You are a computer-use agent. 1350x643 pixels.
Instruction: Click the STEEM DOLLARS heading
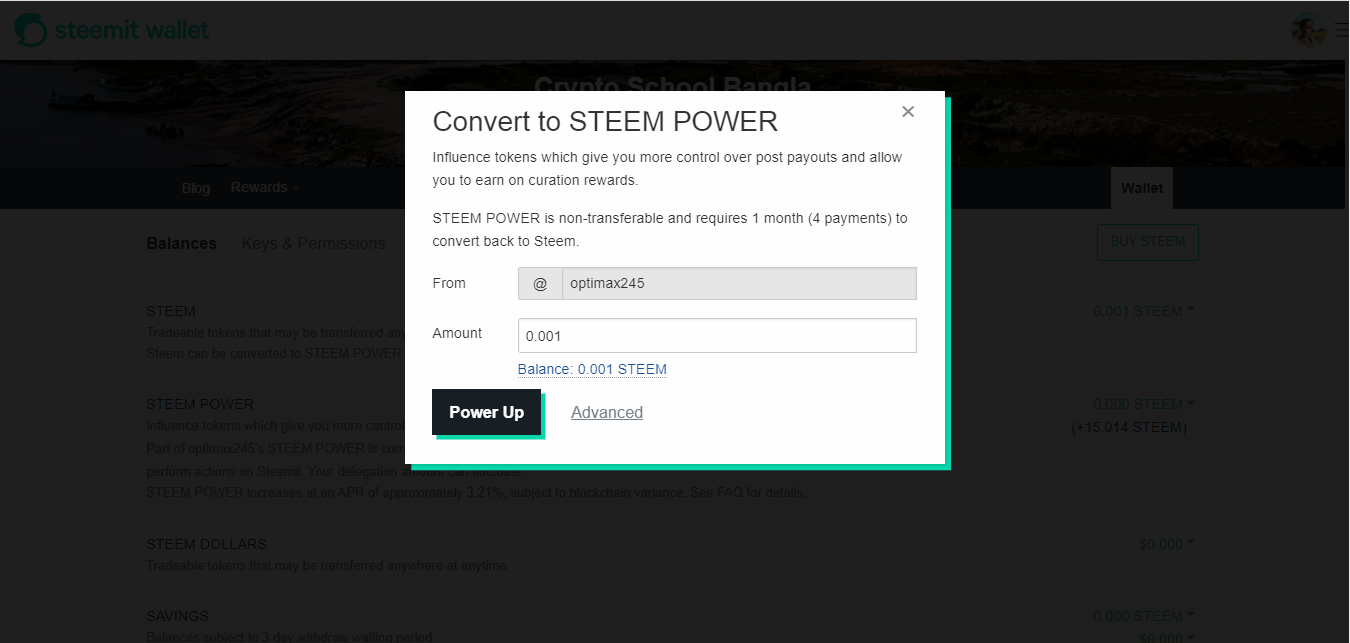click(x=206, y=544)
